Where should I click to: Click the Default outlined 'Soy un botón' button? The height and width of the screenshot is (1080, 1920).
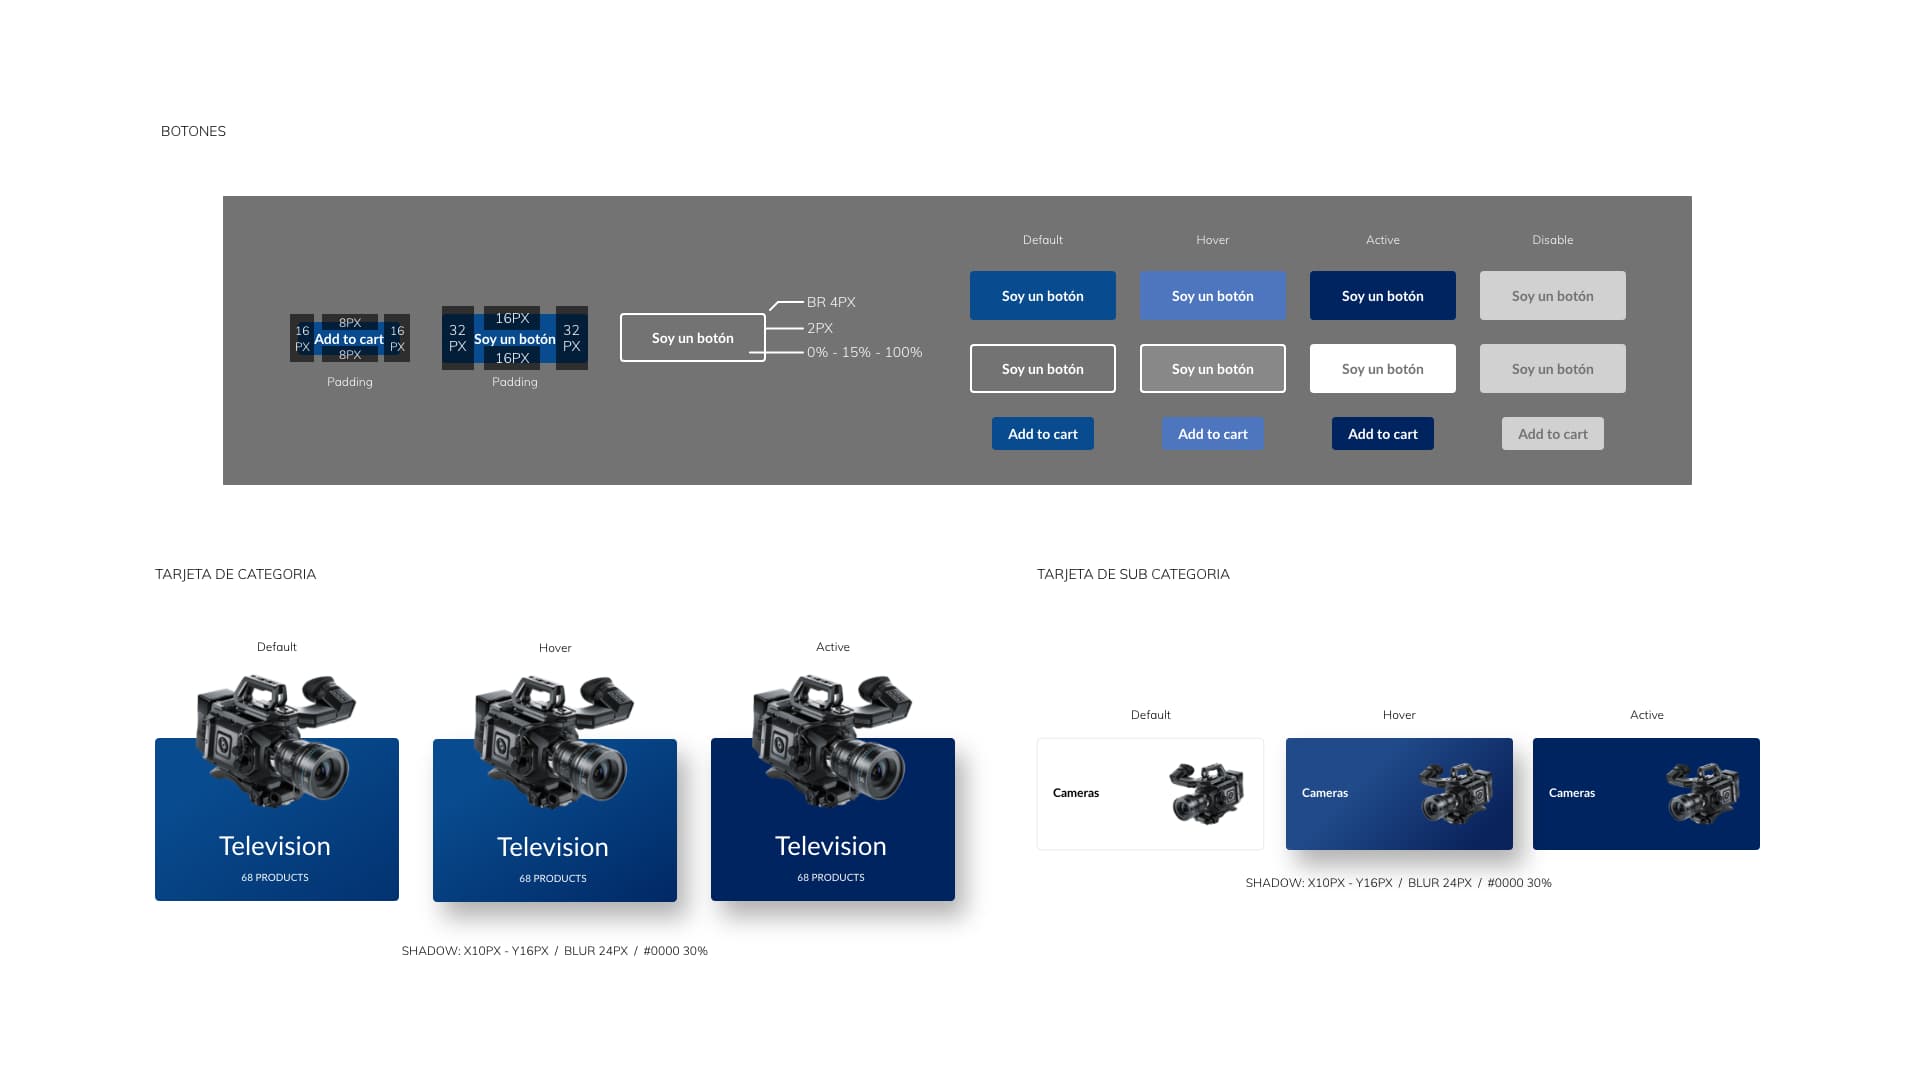pos(1042,369)
